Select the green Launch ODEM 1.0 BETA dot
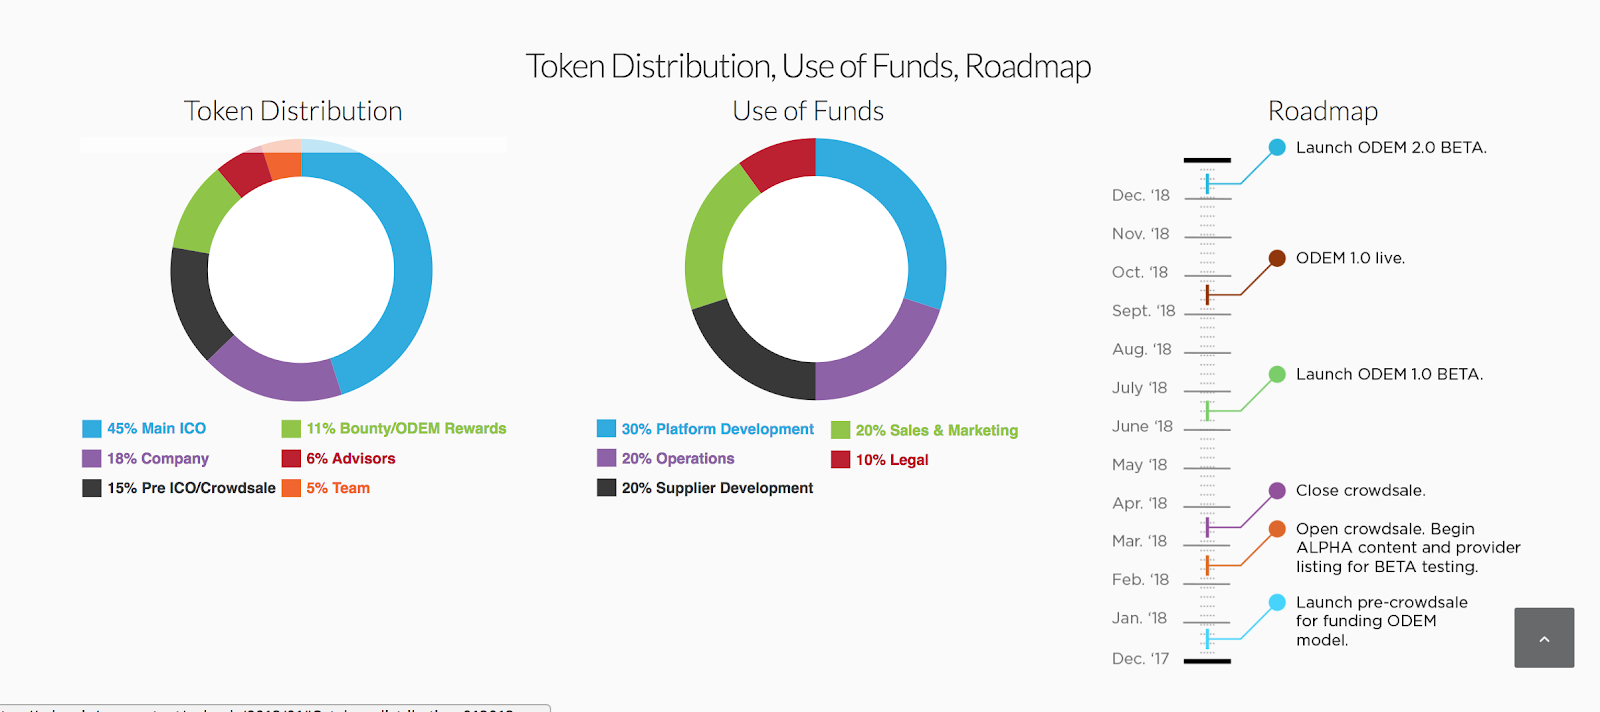 pyautogui.click(x=1277, y=374)
